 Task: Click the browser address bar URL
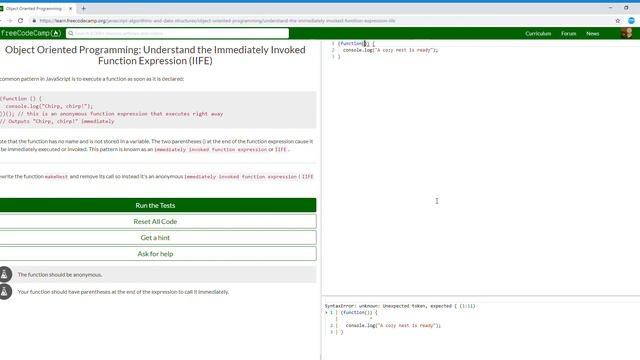[218, 20]
